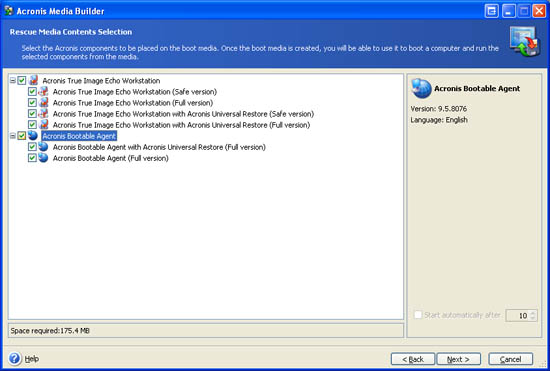Click the Help question mark icon

click(x=15, y=359)
